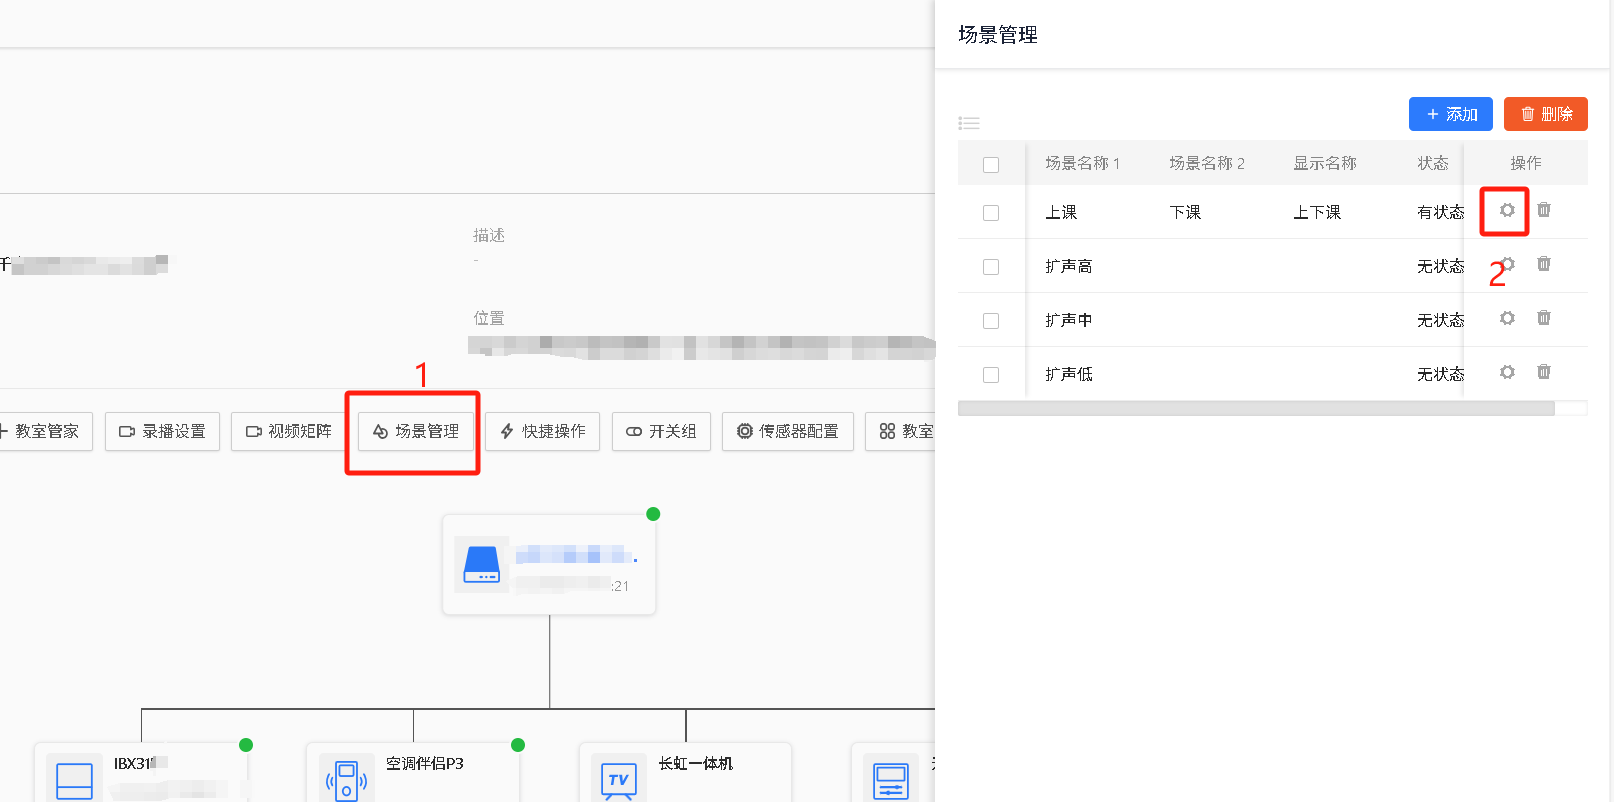Switch to 快捷操作 tab
The width and height of the screenshot is (1614, 802).
543,431
